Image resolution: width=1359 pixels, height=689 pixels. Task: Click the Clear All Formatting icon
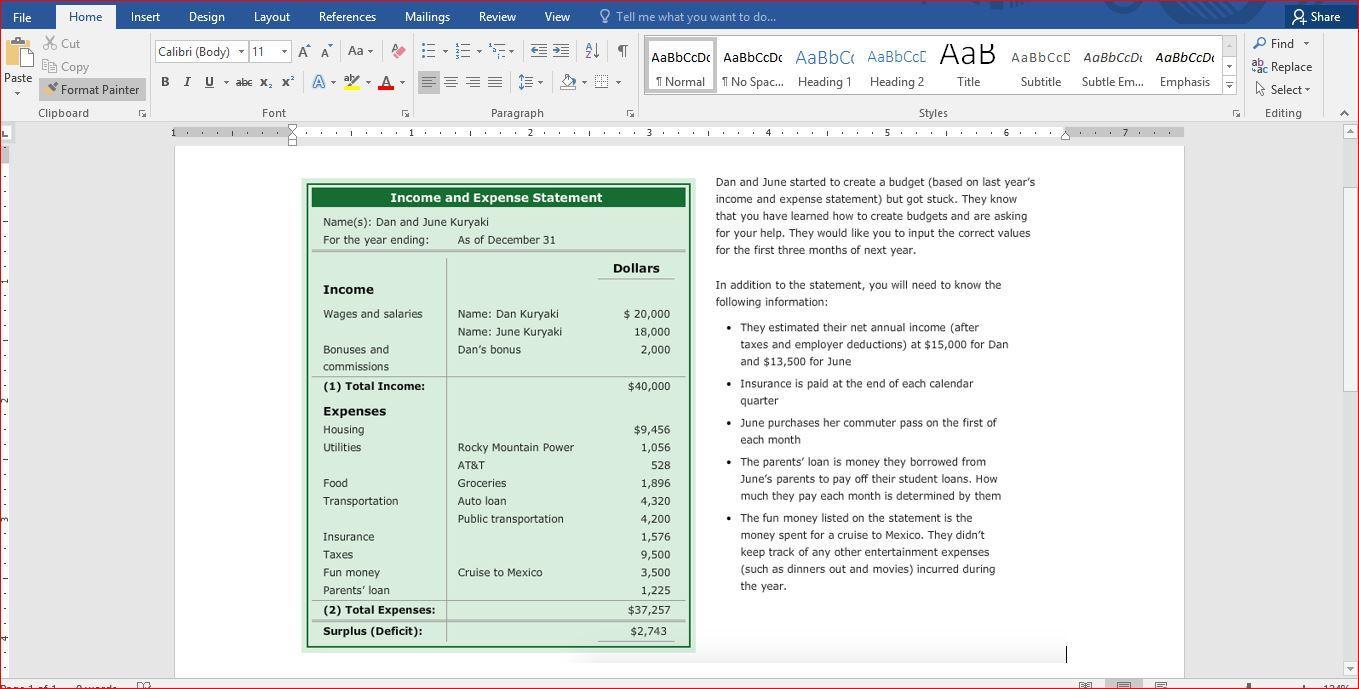tap(398, 51)
